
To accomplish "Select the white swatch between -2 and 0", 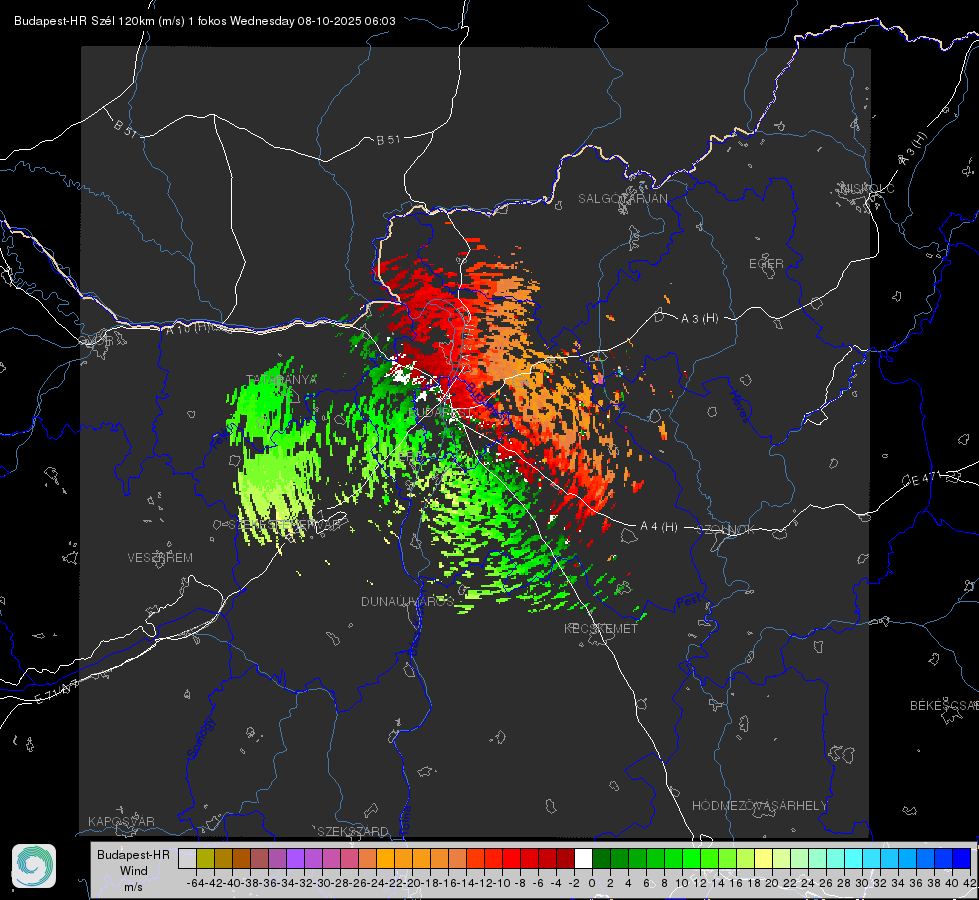I will [583, 858].
